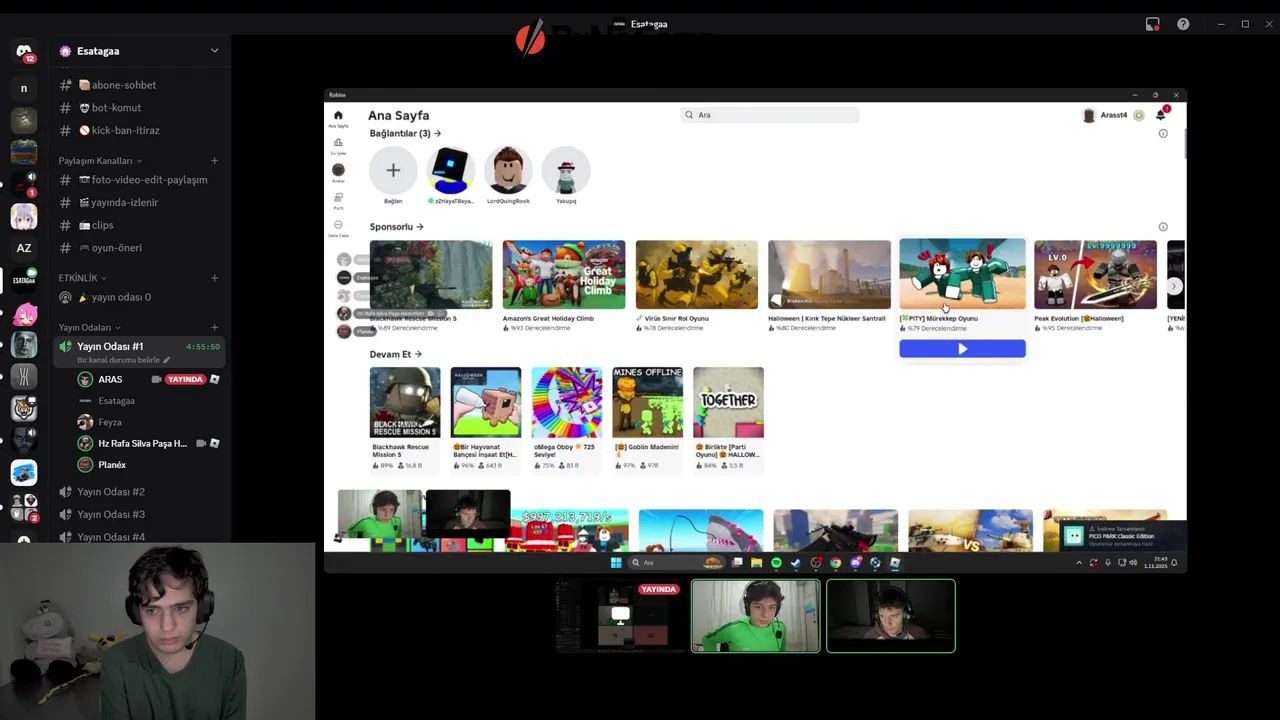1280x720 pixels.
Task: Open Chrome icon in streamed taskbar
Action: coord(836,563)
